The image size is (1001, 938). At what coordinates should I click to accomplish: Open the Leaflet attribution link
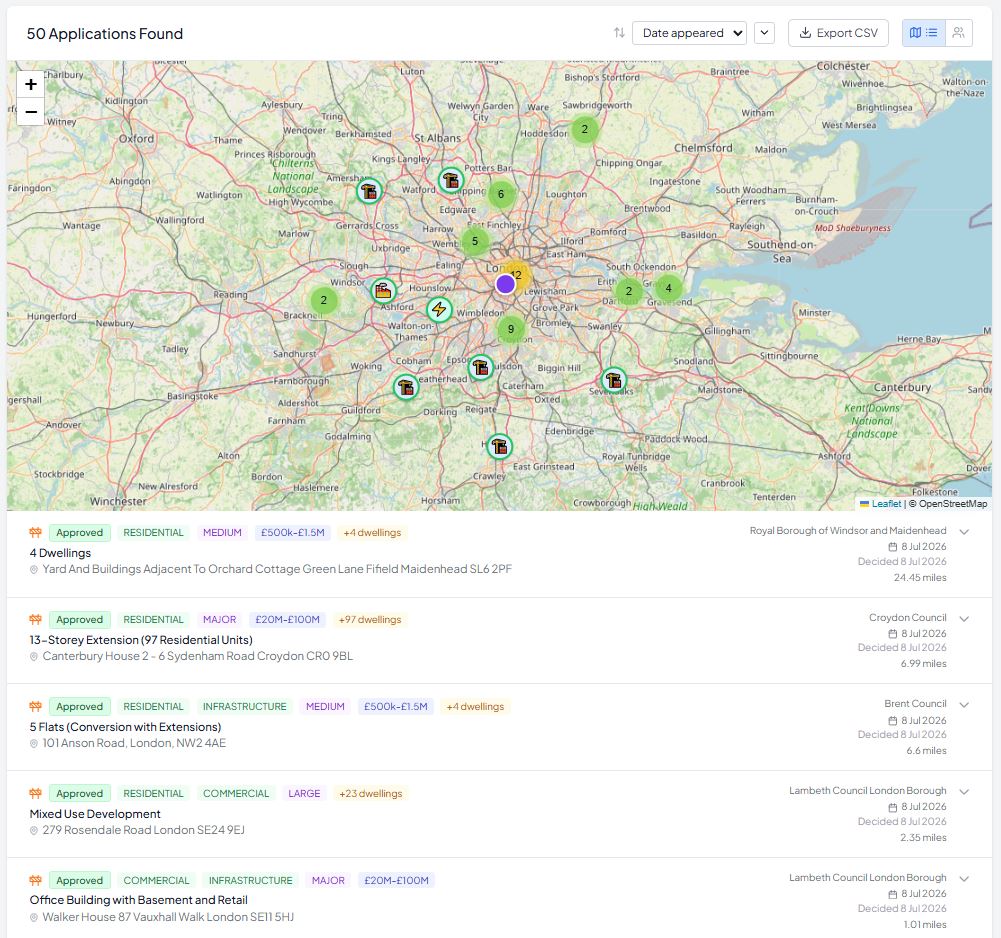tap(886, 503)
